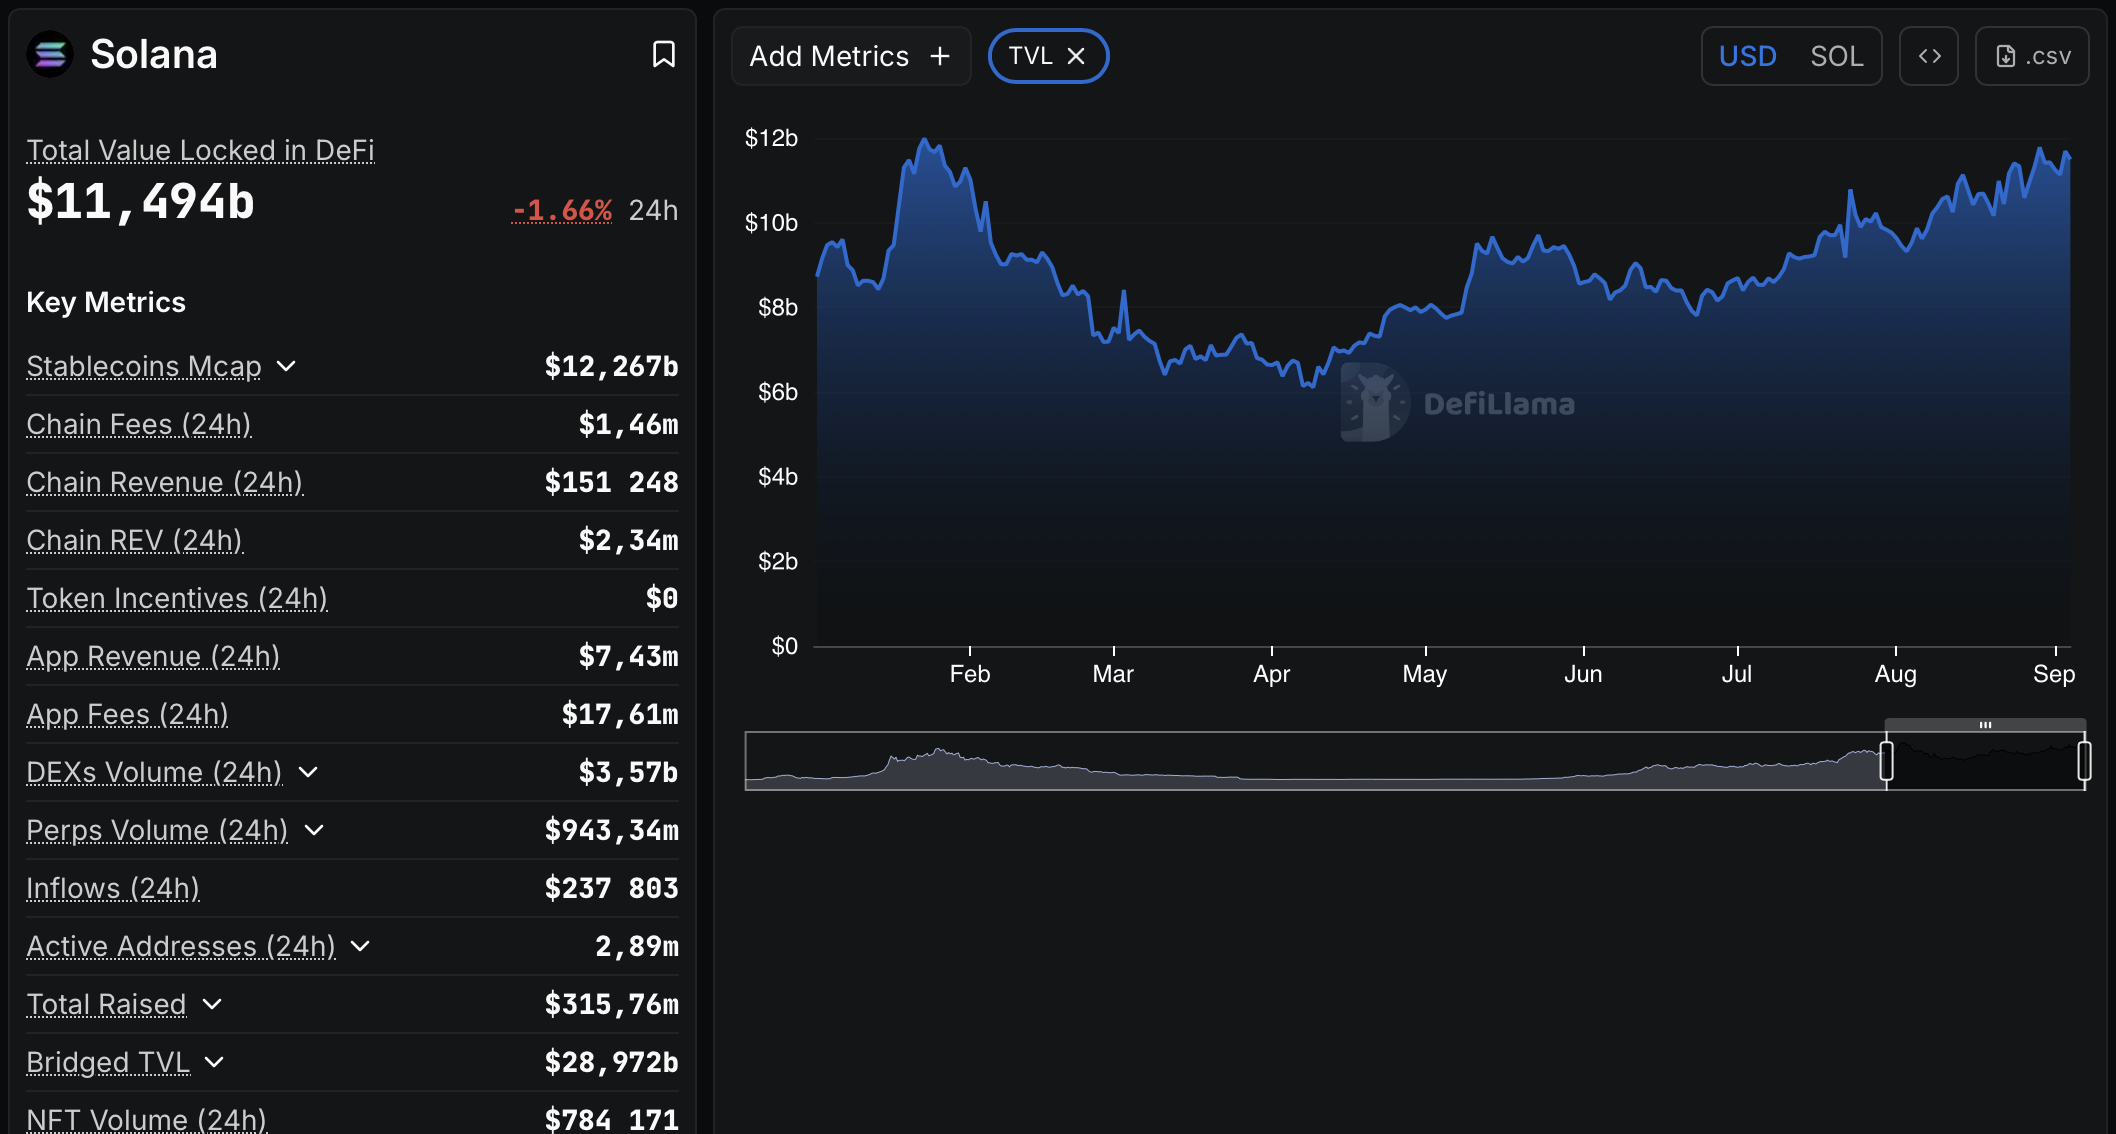The width and height of the screenshot is (2116, 1134).
Task: Open the embed code icon button
Action: (1929, 56)
